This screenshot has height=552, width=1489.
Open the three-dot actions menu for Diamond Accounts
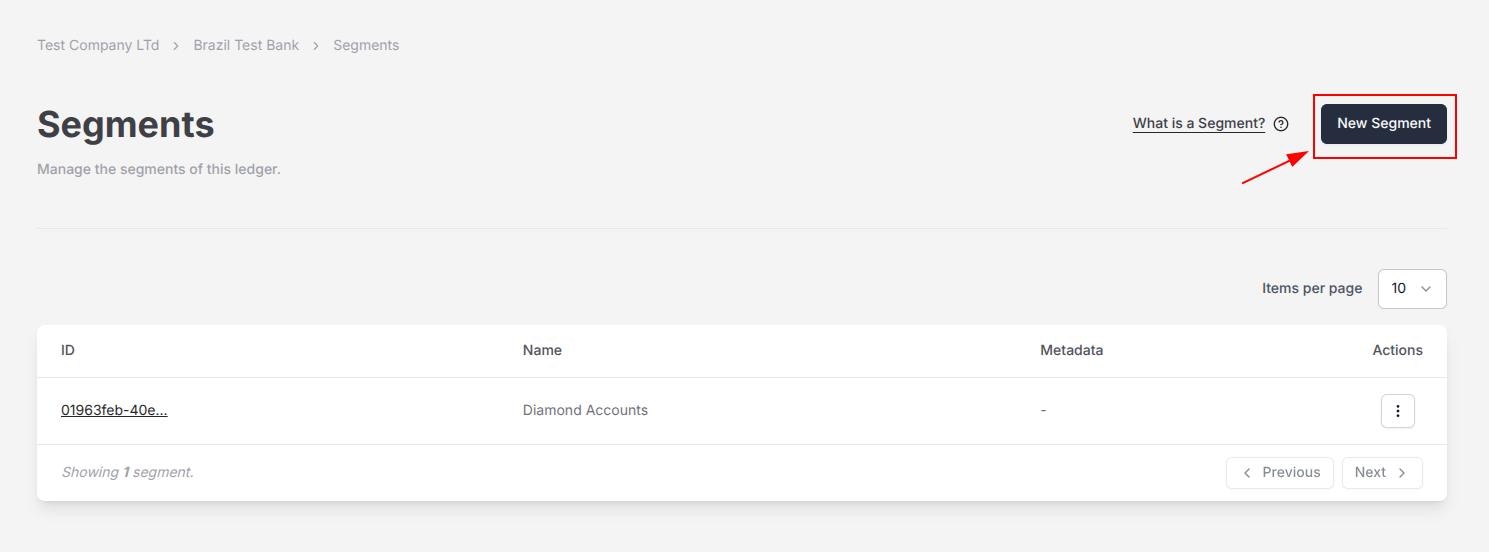click(1397, 411)
